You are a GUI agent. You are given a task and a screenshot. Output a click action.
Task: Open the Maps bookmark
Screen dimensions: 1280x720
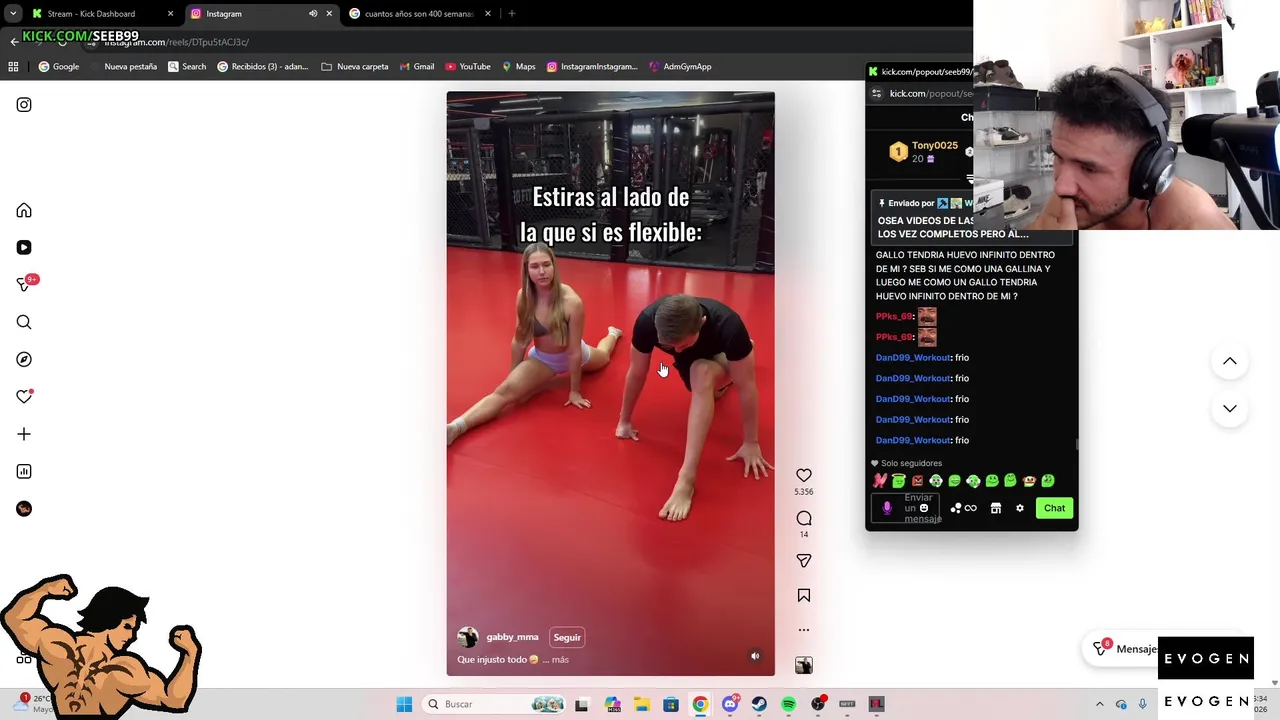click(519, 67)
